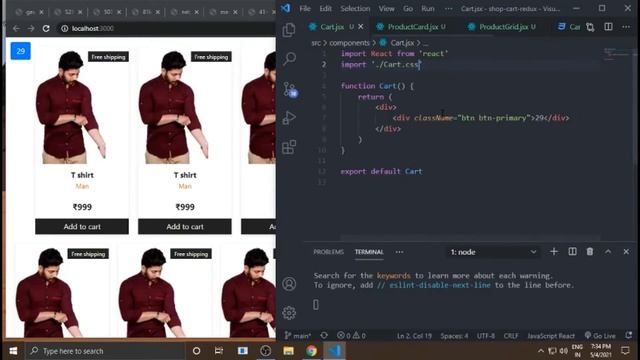Split the terminal panel
The image size is (640, 360).
[572, 251]
